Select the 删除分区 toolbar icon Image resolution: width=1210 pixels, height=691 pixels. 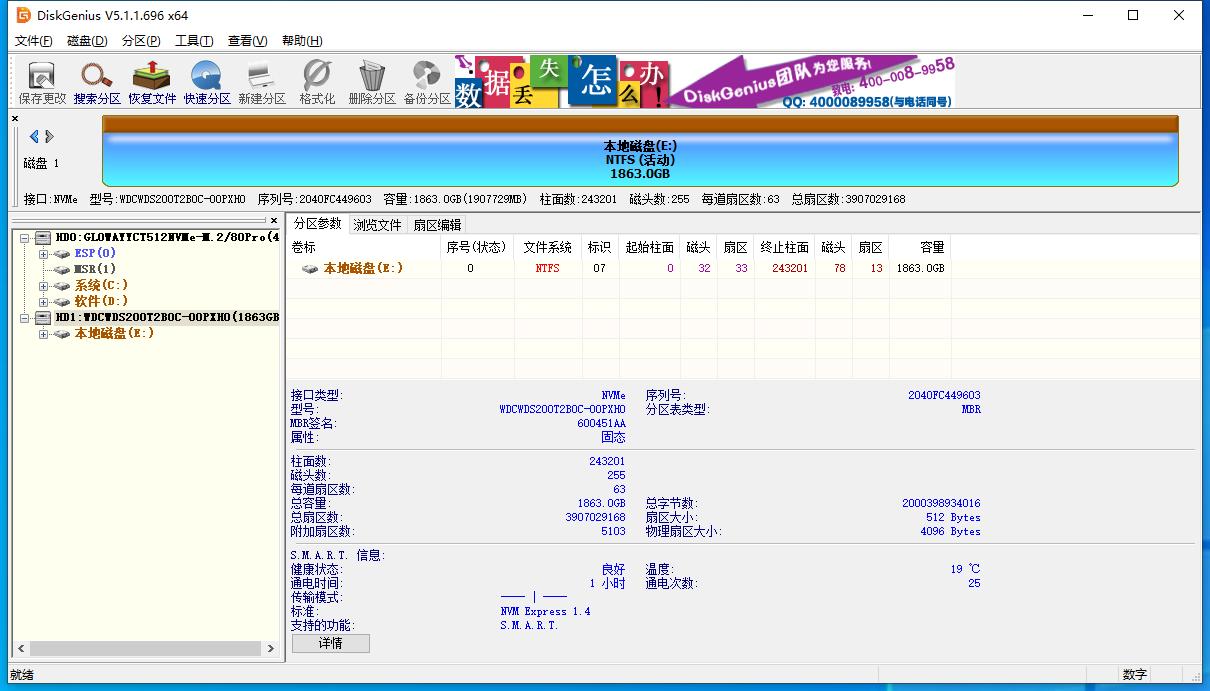pyautogui.click(x=370, y=80)
